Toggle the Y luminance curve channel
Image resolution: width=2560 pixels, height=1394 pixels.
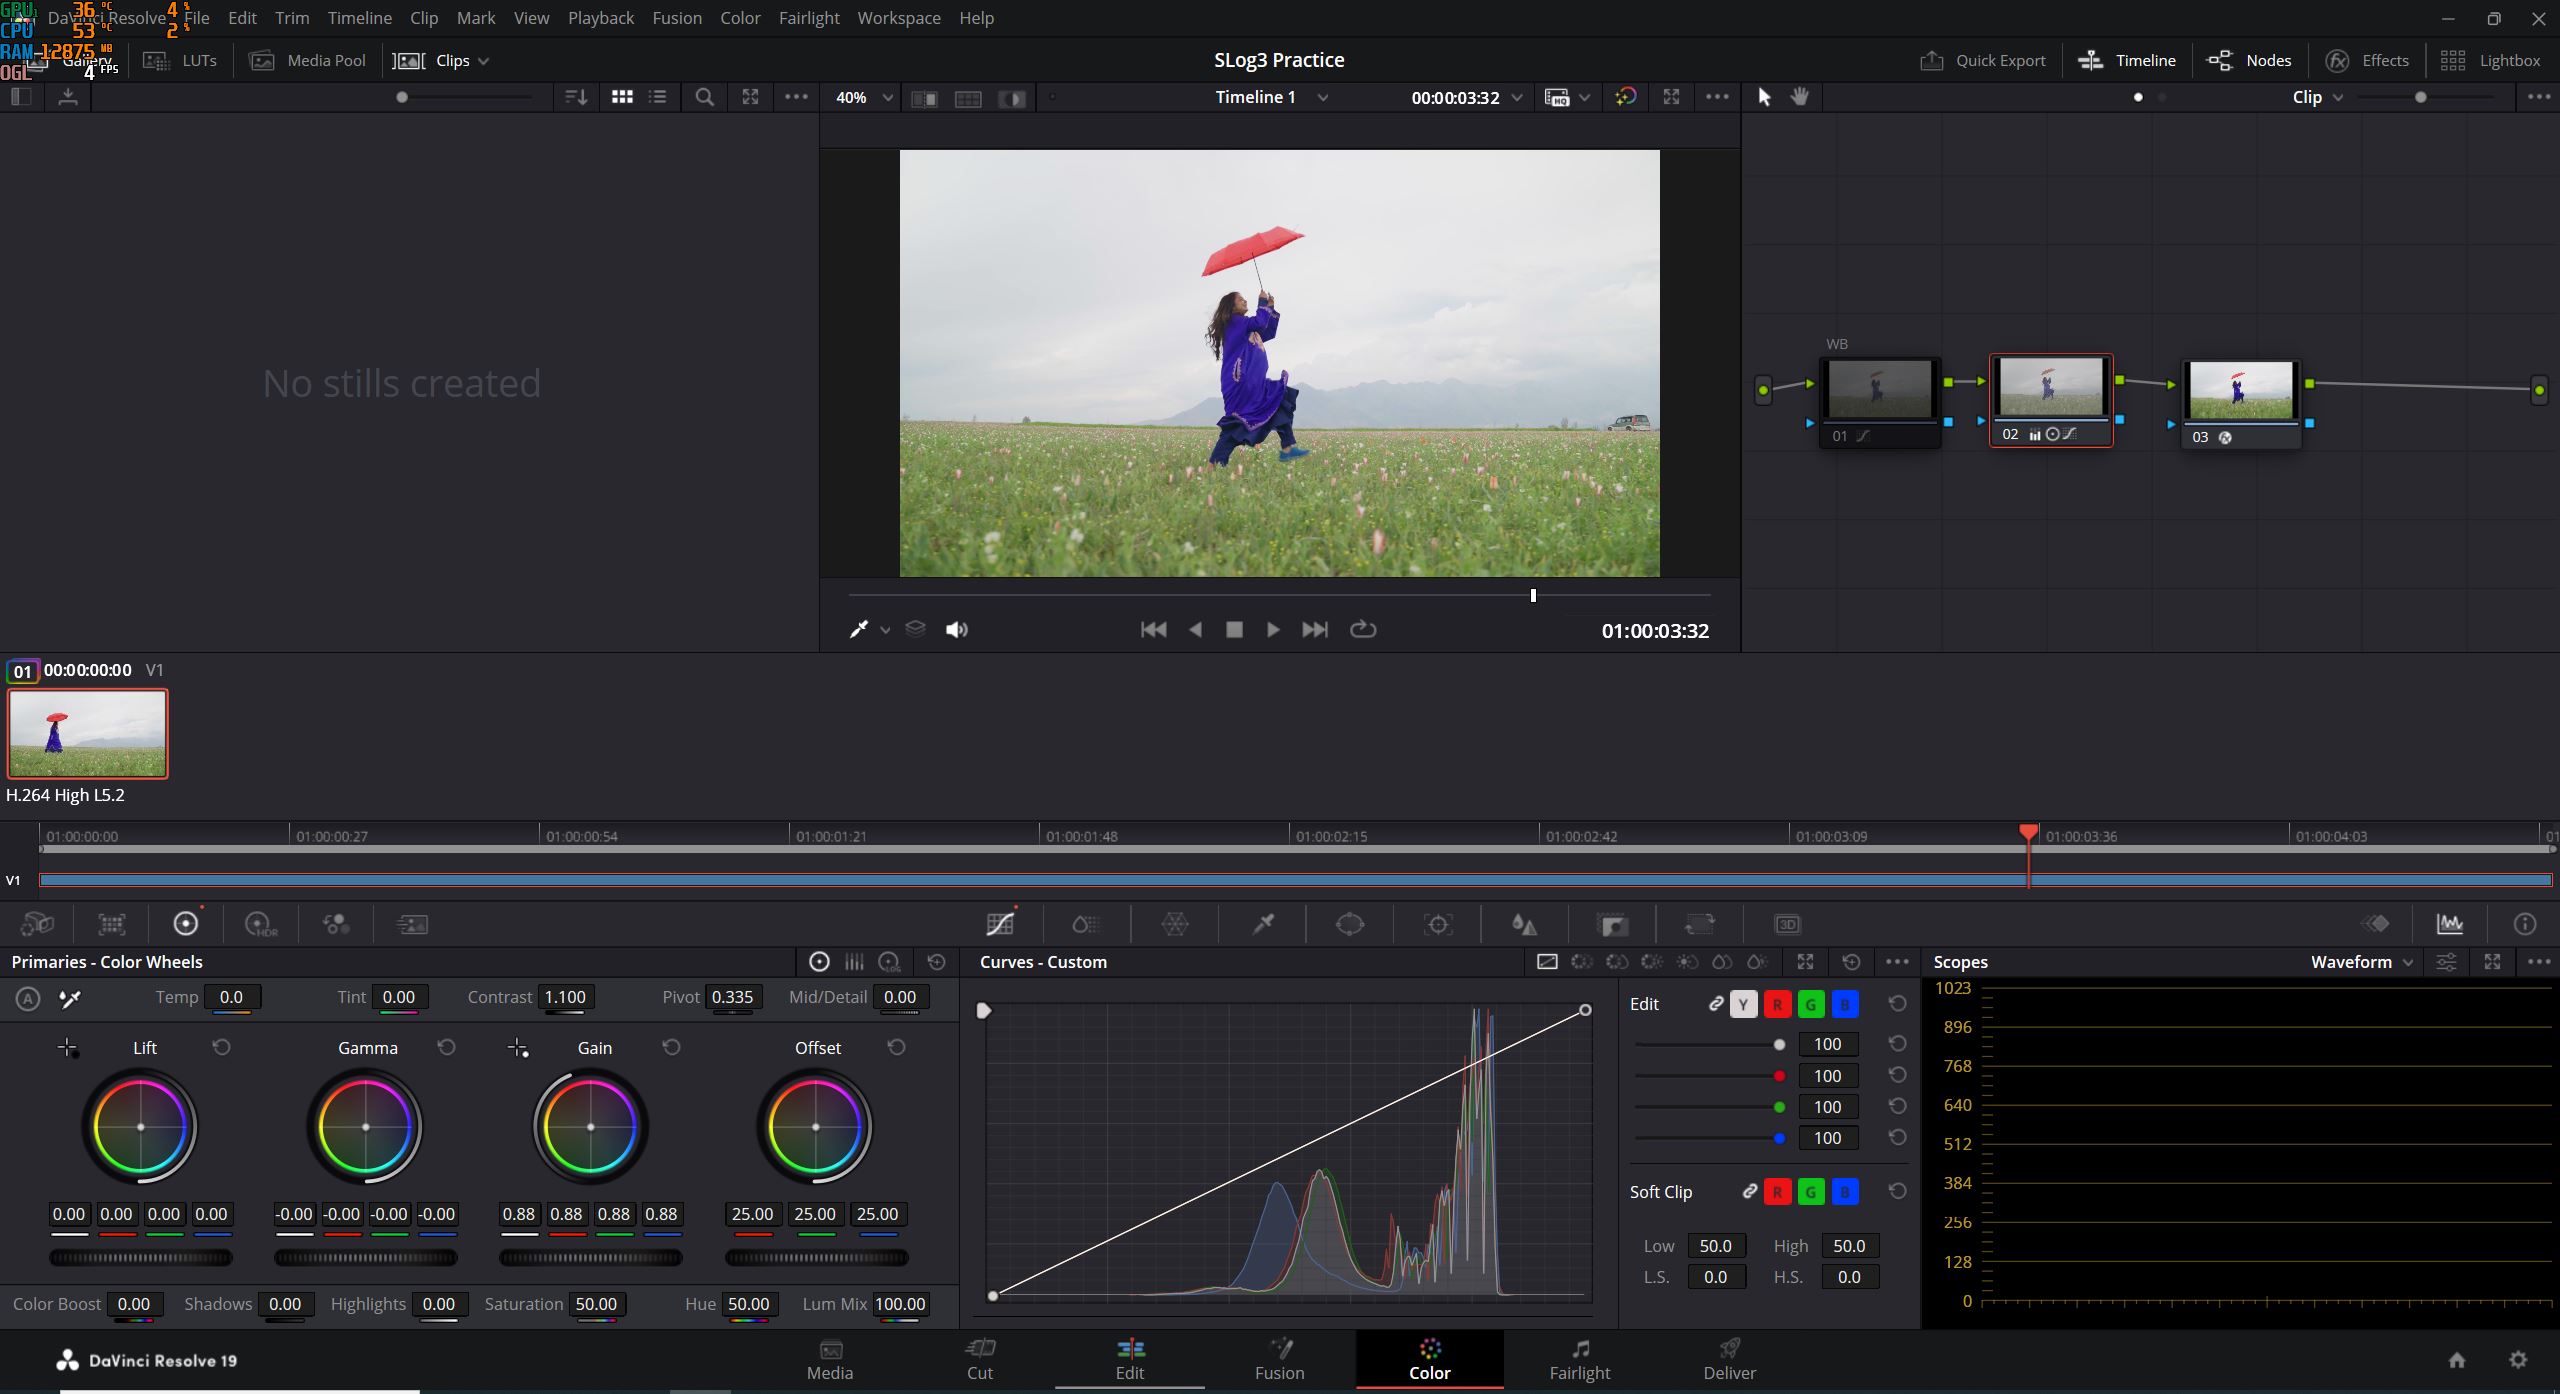pos(1744,1004)
